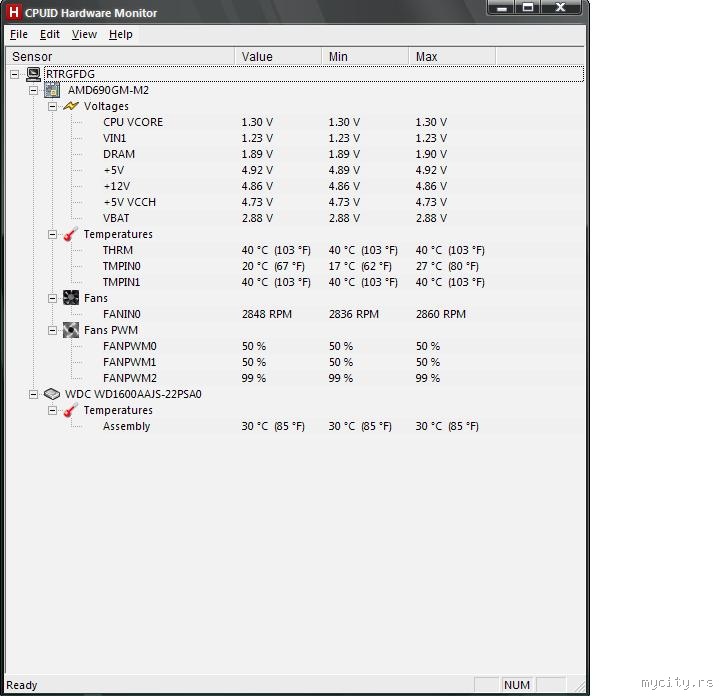Click the TMPIN0 min value 17 °C
This screenshot has width=720, height=696.
360,266
